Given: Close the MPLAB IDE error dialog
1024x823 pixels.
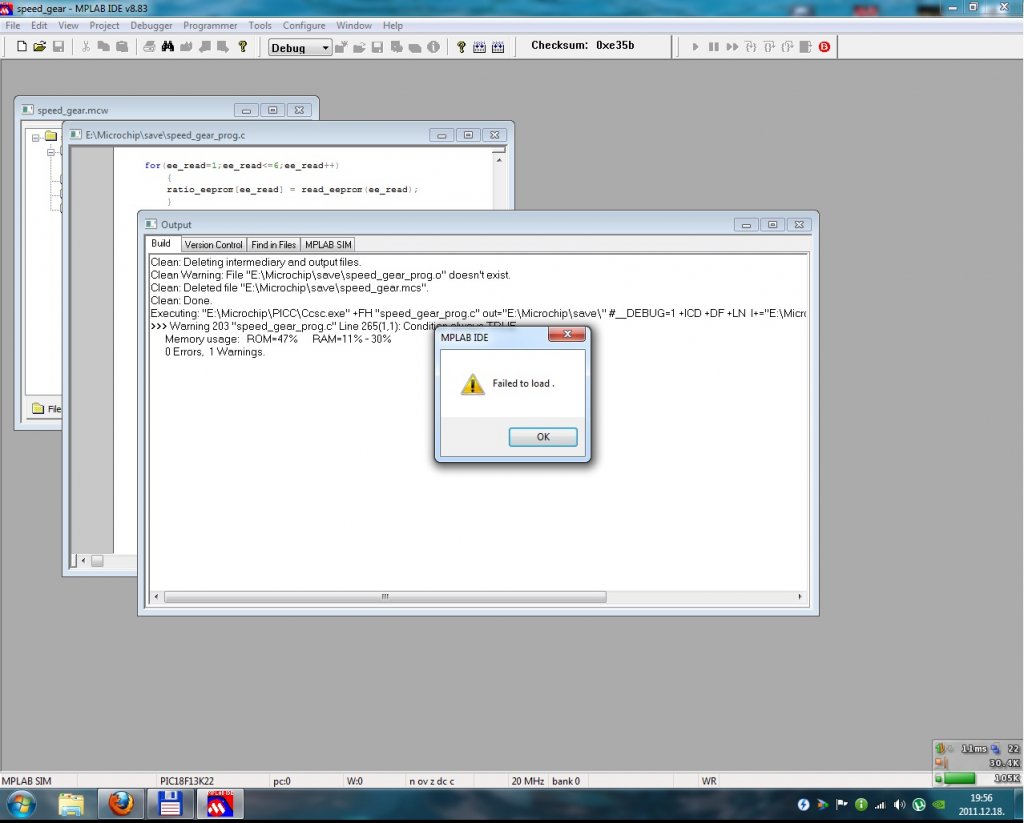Looking at the screenshot, I should 567,334.
